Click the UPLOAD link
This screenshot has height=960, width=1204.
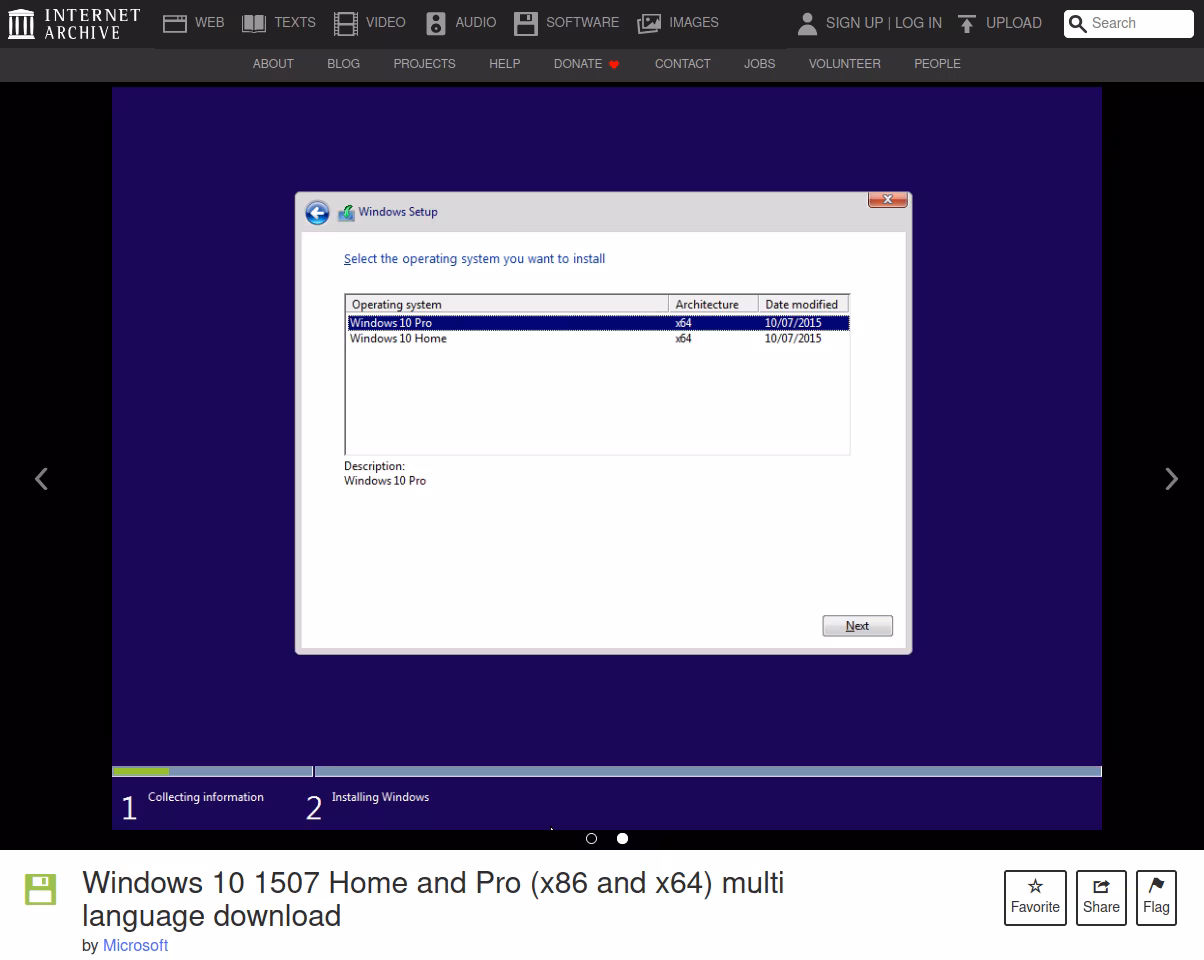point(1014,23)
